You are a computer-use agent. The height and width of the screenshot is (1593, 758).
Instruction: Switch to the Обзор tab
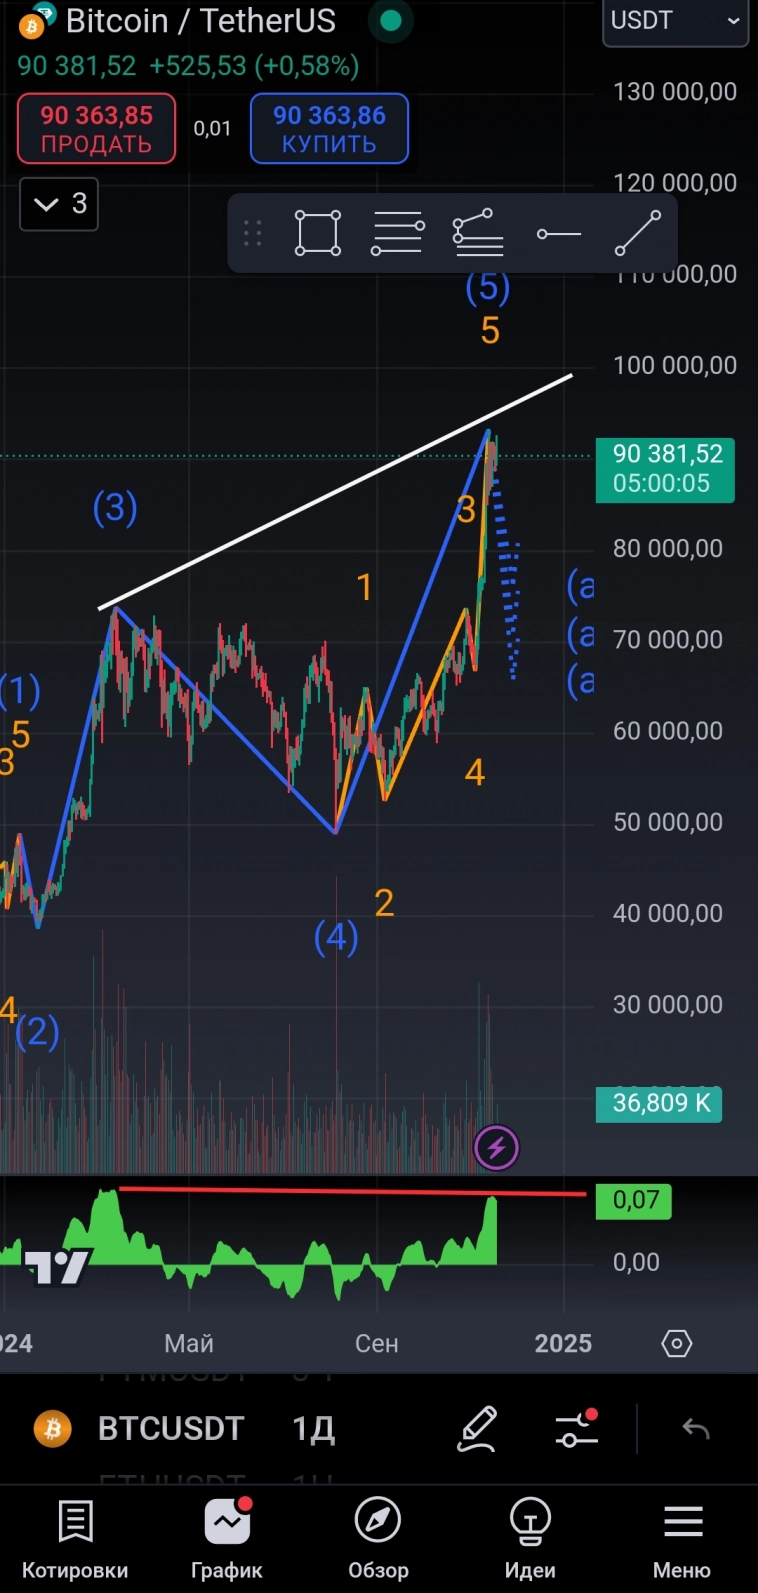tap(378, 1540)
